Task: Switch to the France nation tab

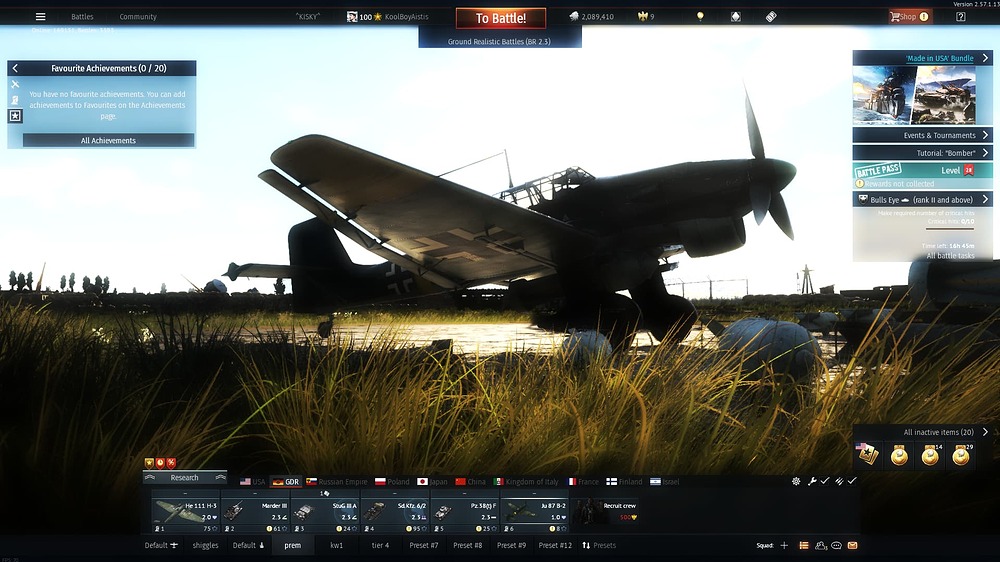Action: click(x=584, y=482)
